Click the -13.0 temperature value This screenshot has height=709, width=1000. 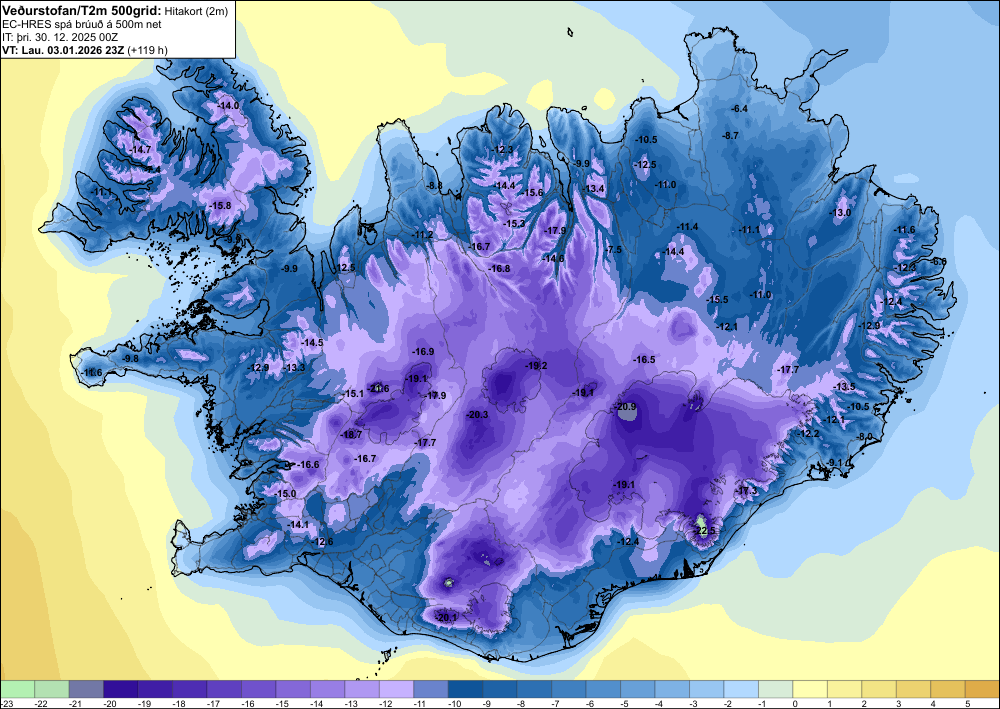(840, 213)
